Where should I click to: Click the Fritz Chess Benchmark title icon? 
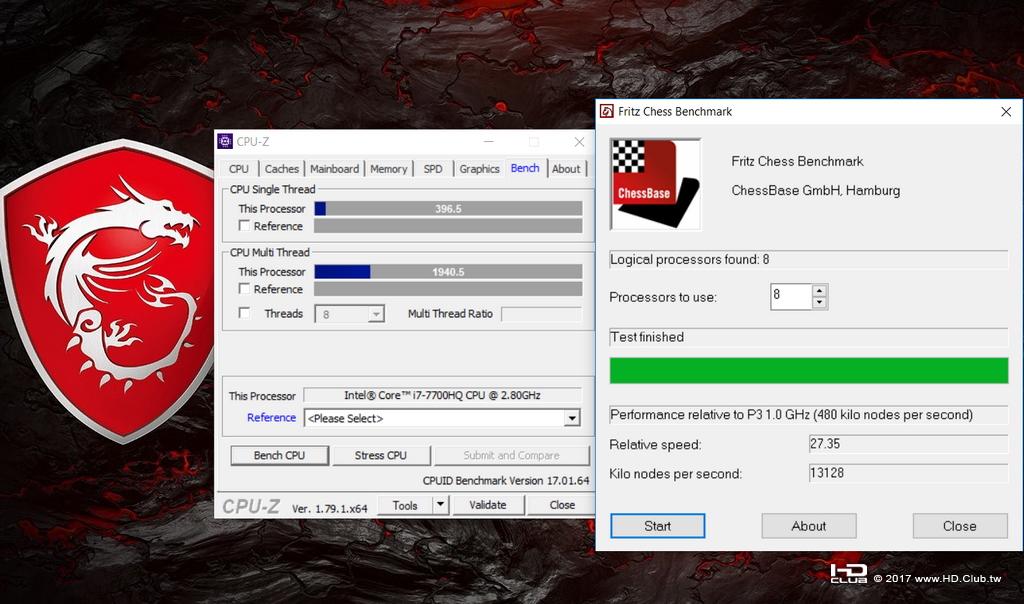coord(607,111)
